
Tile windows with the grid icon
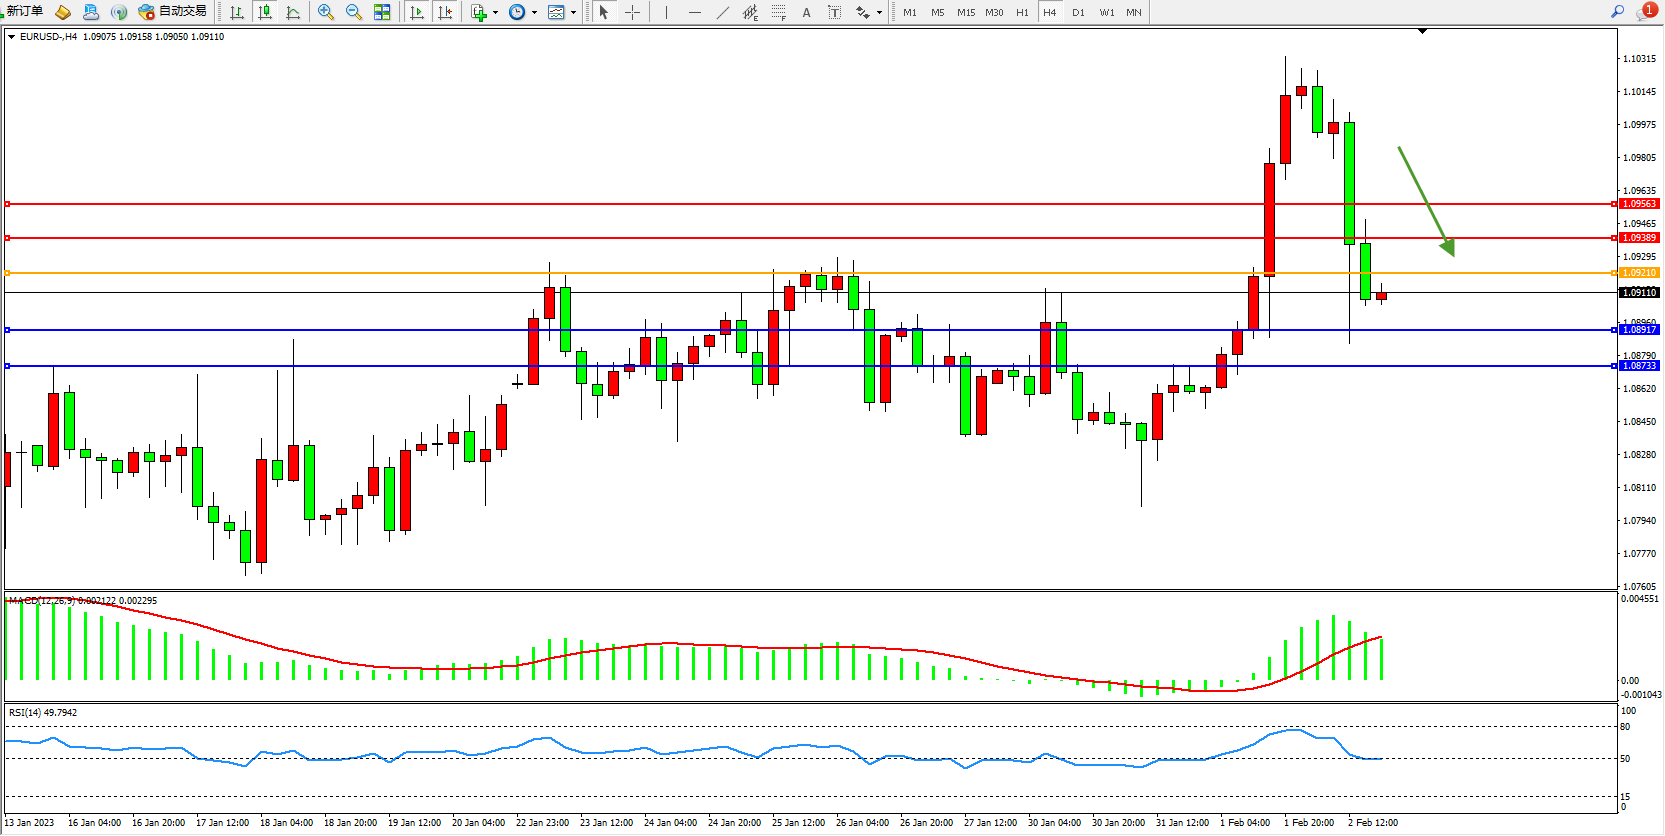click(x=382, y=12)
